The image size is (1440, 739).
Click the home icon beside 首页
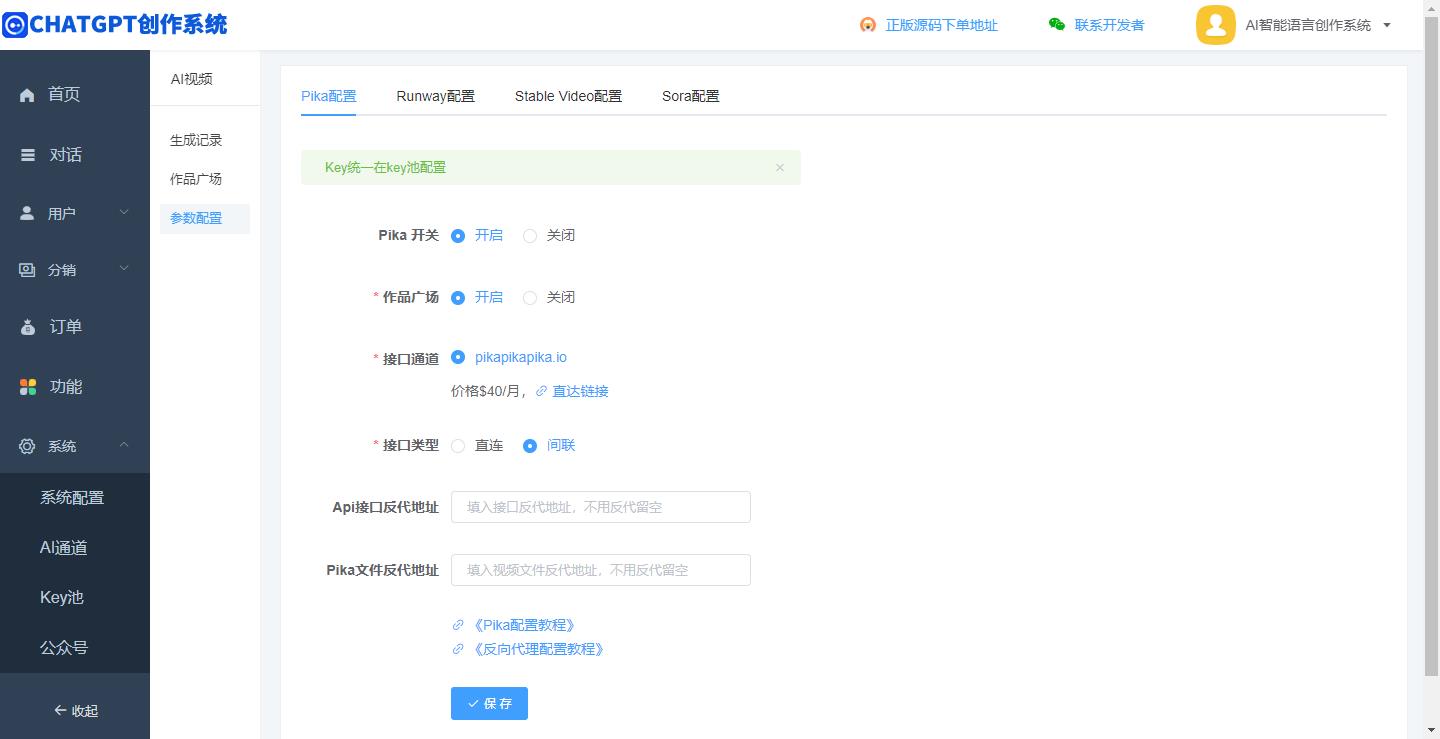click(x=27, y=95)
